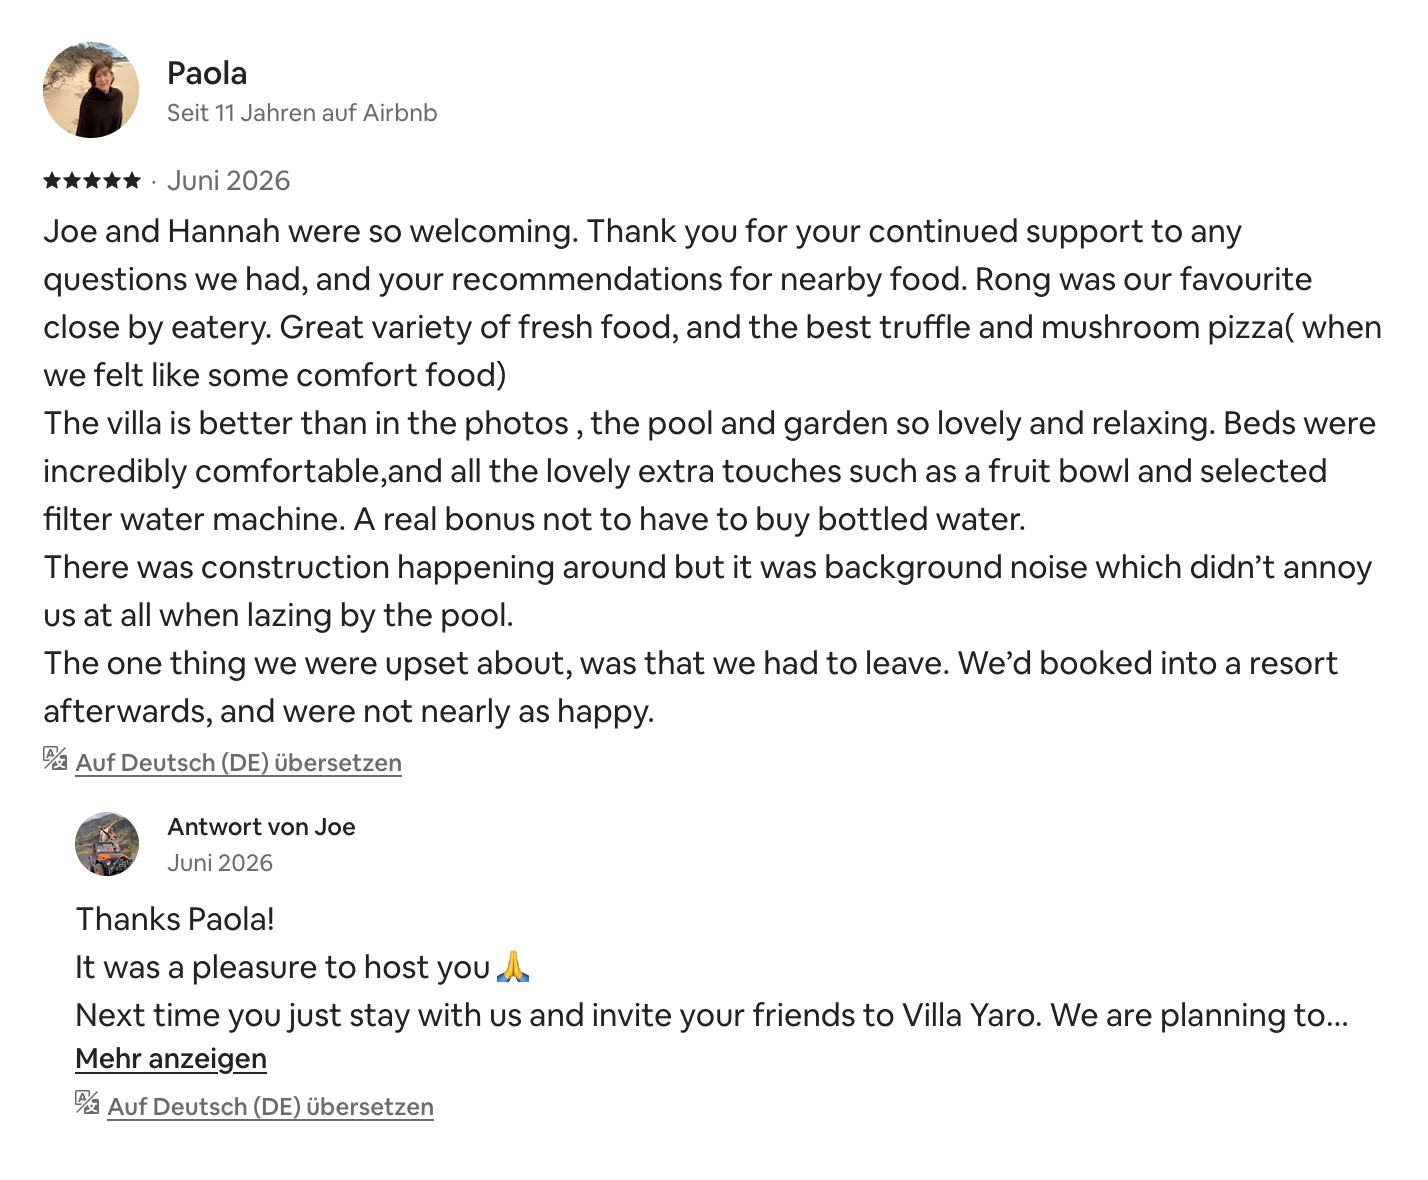Click the "Thanks Paola!" line
1428x1180 pixels.
point(175,919)
